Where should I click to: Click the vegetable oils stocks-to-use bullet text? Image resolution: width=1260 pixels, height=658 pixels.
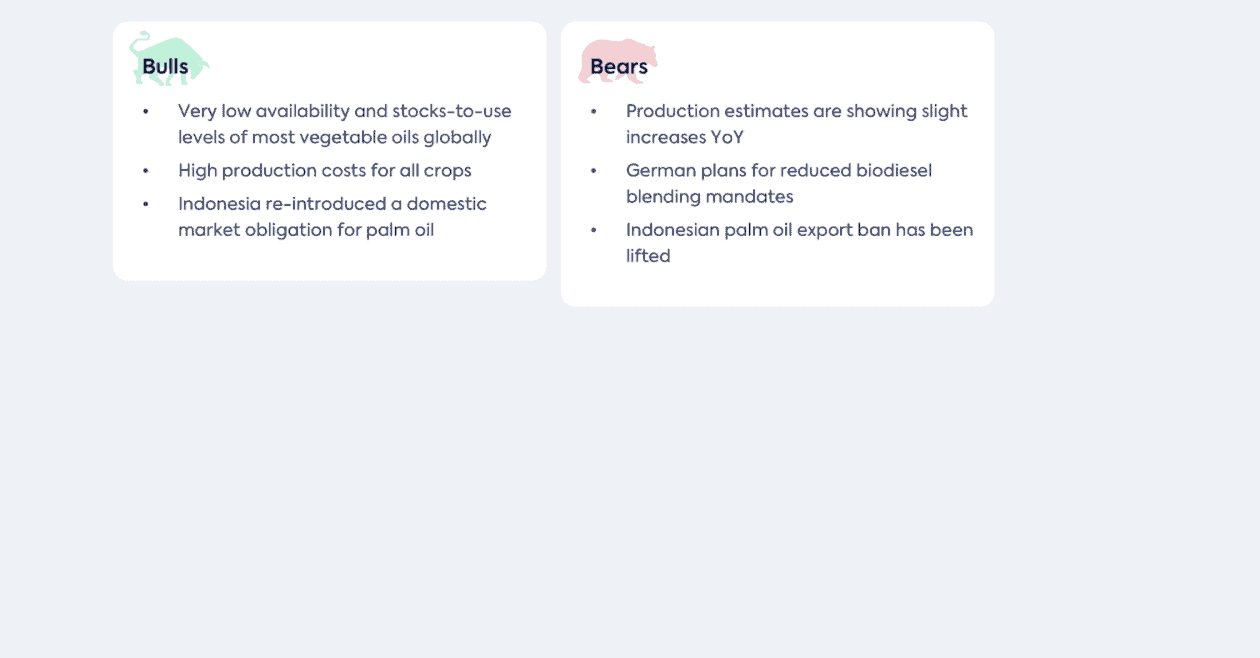(x=345, y=124)
